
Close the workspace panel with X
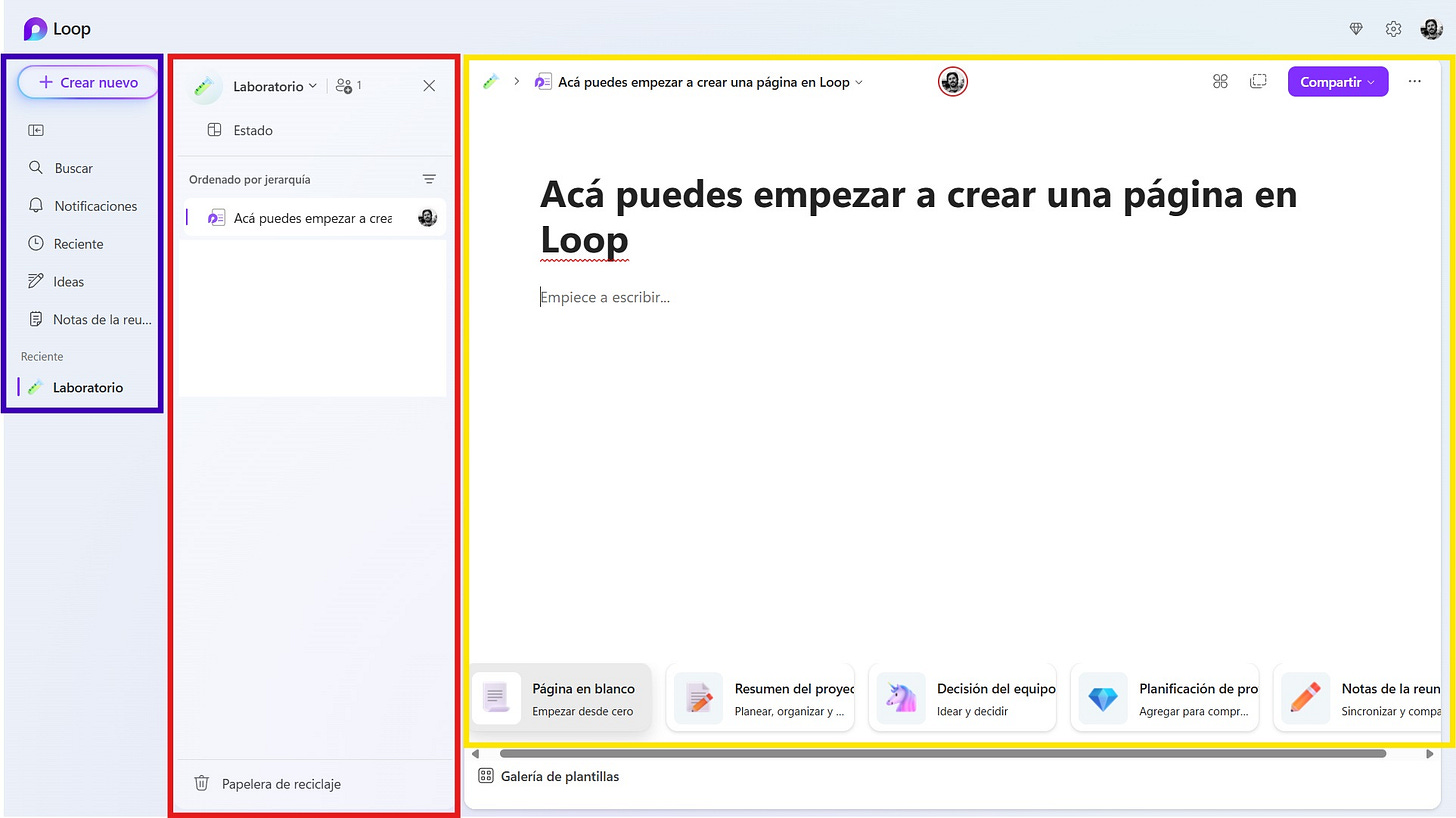pos(429,86)
